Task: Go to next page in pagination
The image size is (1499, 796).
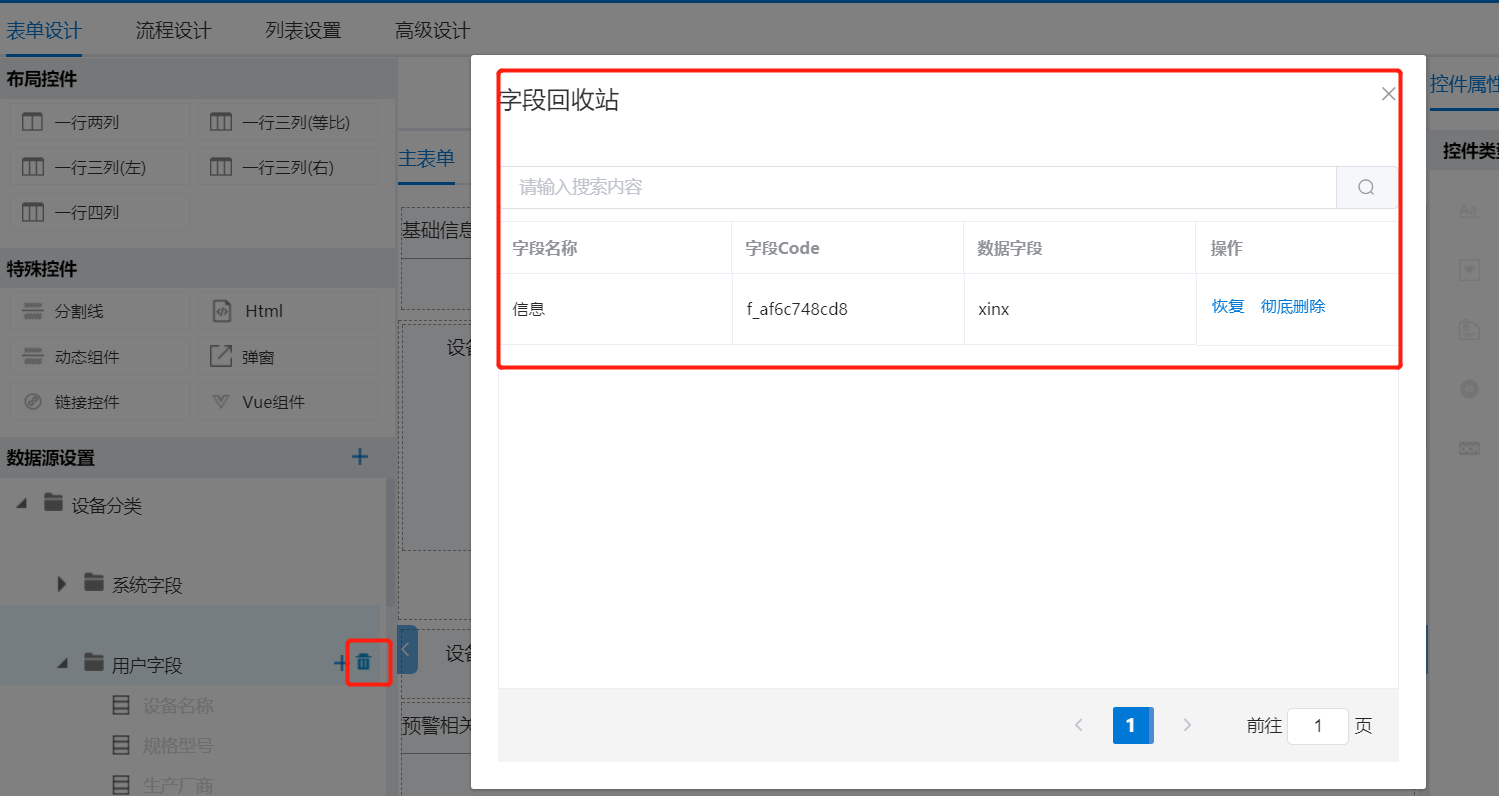Action: click(1187, 725)
